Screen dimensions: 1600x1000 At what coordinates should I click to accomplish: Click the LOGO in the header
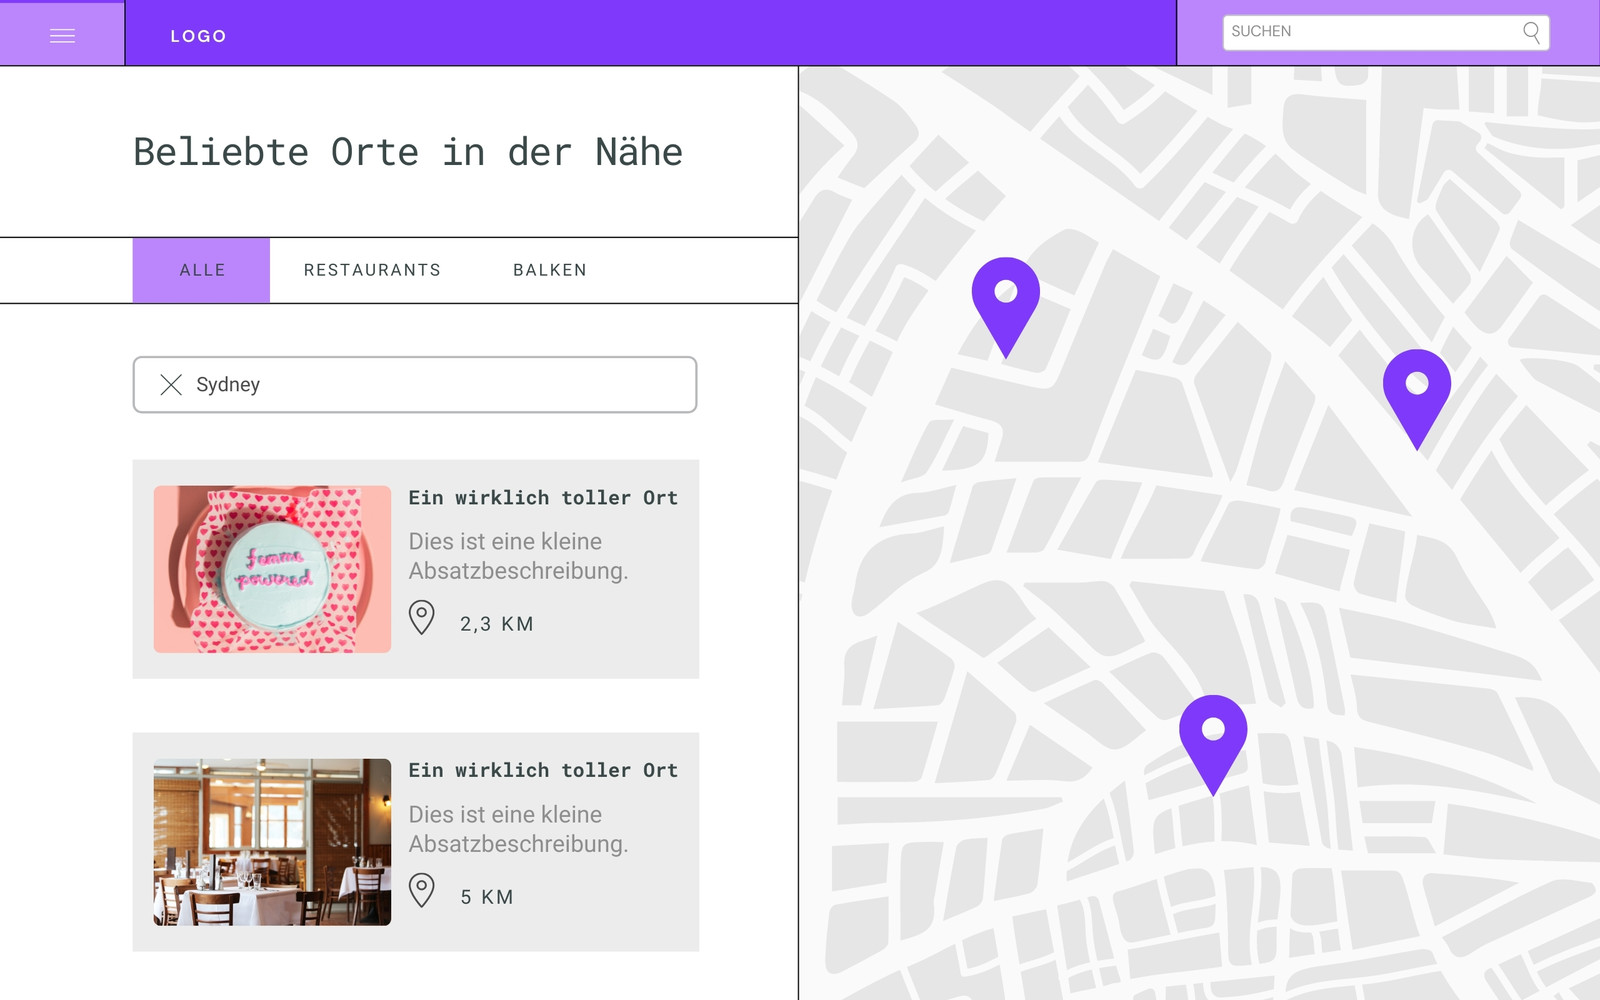click(x=199, y=35)
